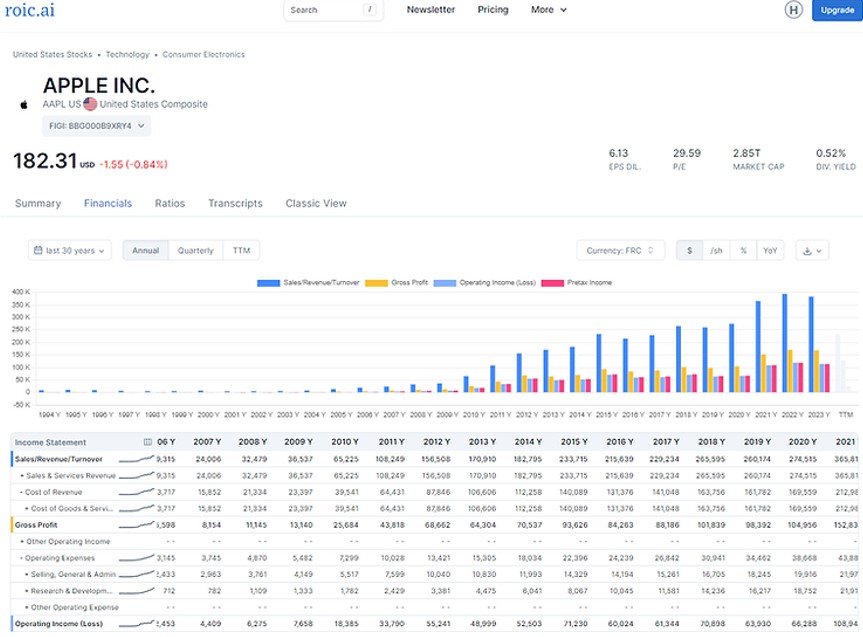Screen dimensions: 863x637
Task: Toggle Operating Income (Loss) legend series
Action: [x=484, y=282]
